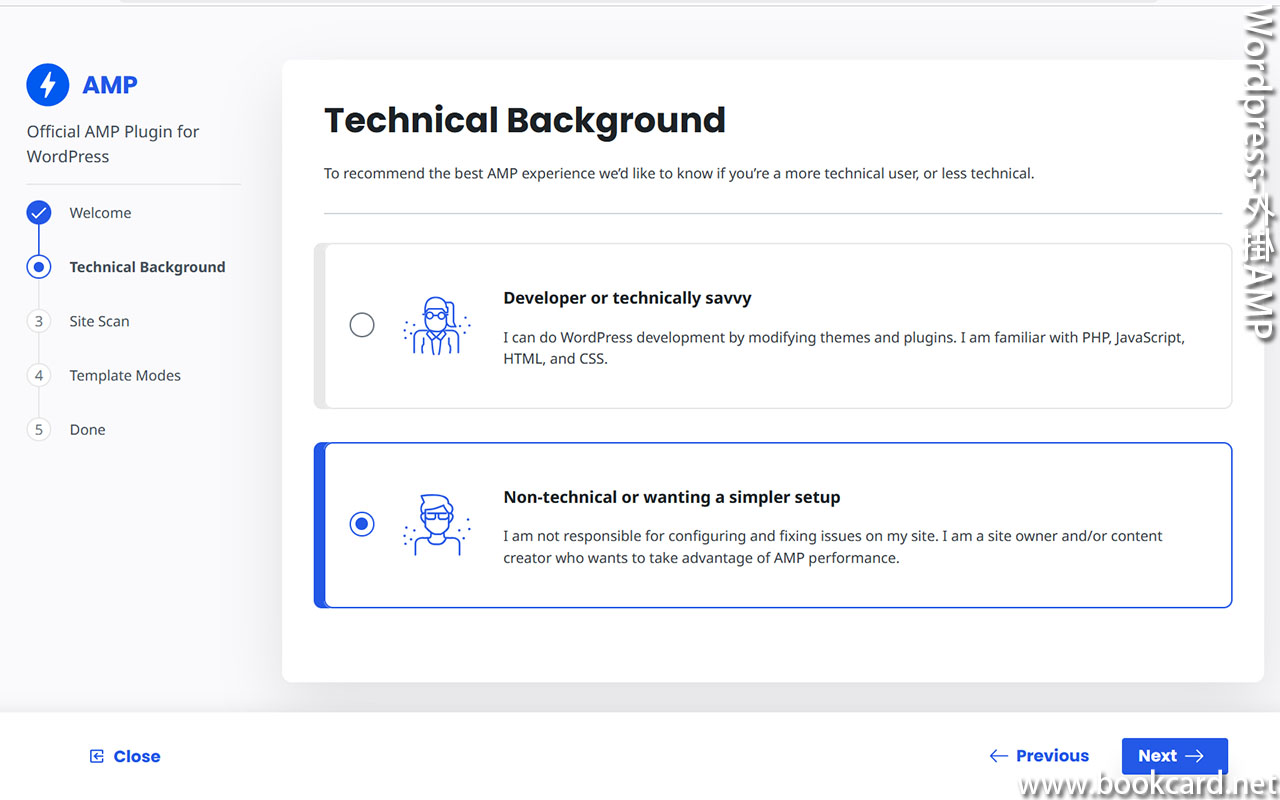Image resolution: width=1280 pixels, height=800 pixels.
Task: Click the step 5 number circle
Action: [x=39, y=430]
